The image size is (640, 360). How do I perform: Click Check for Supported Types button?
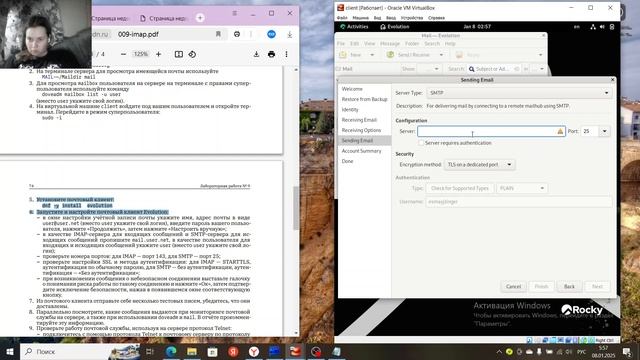pos(460,188)
